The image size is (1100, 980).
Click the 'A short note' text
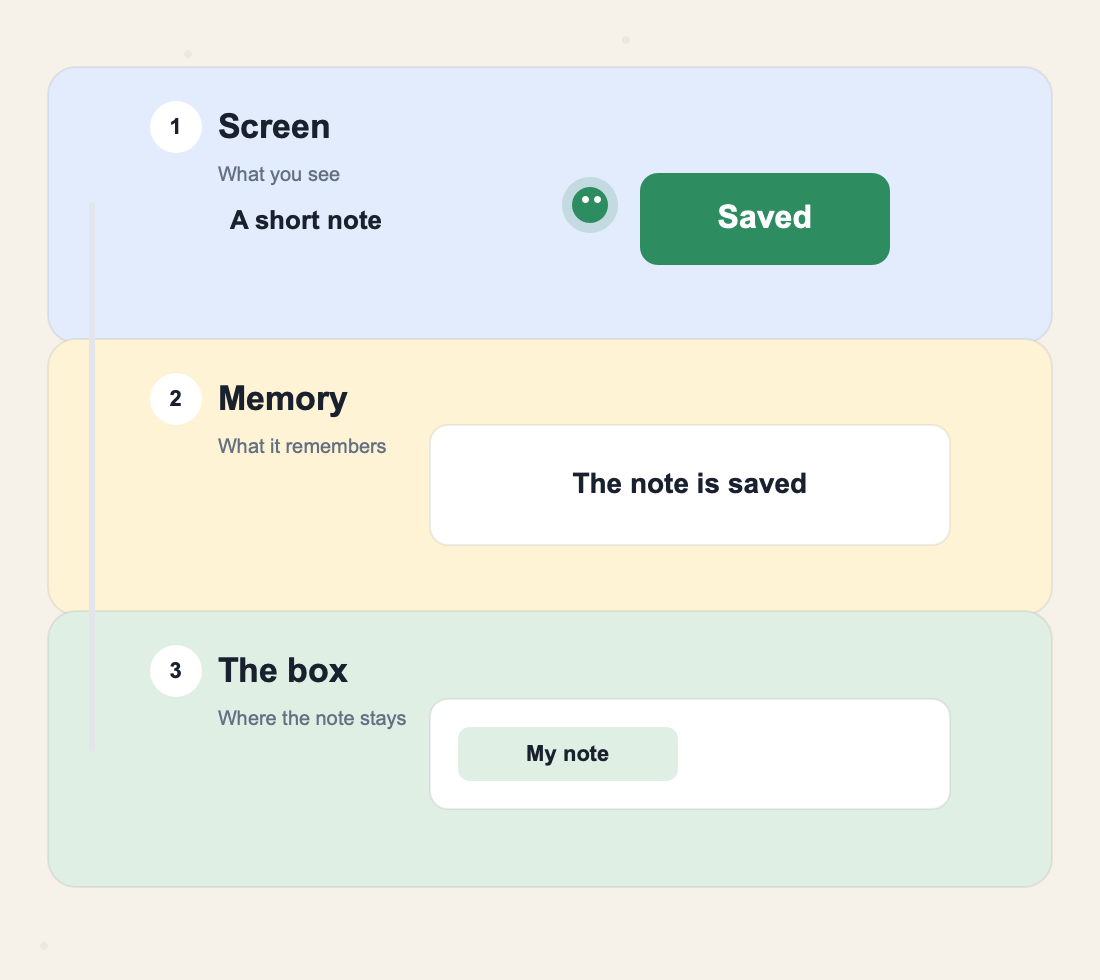306,220
